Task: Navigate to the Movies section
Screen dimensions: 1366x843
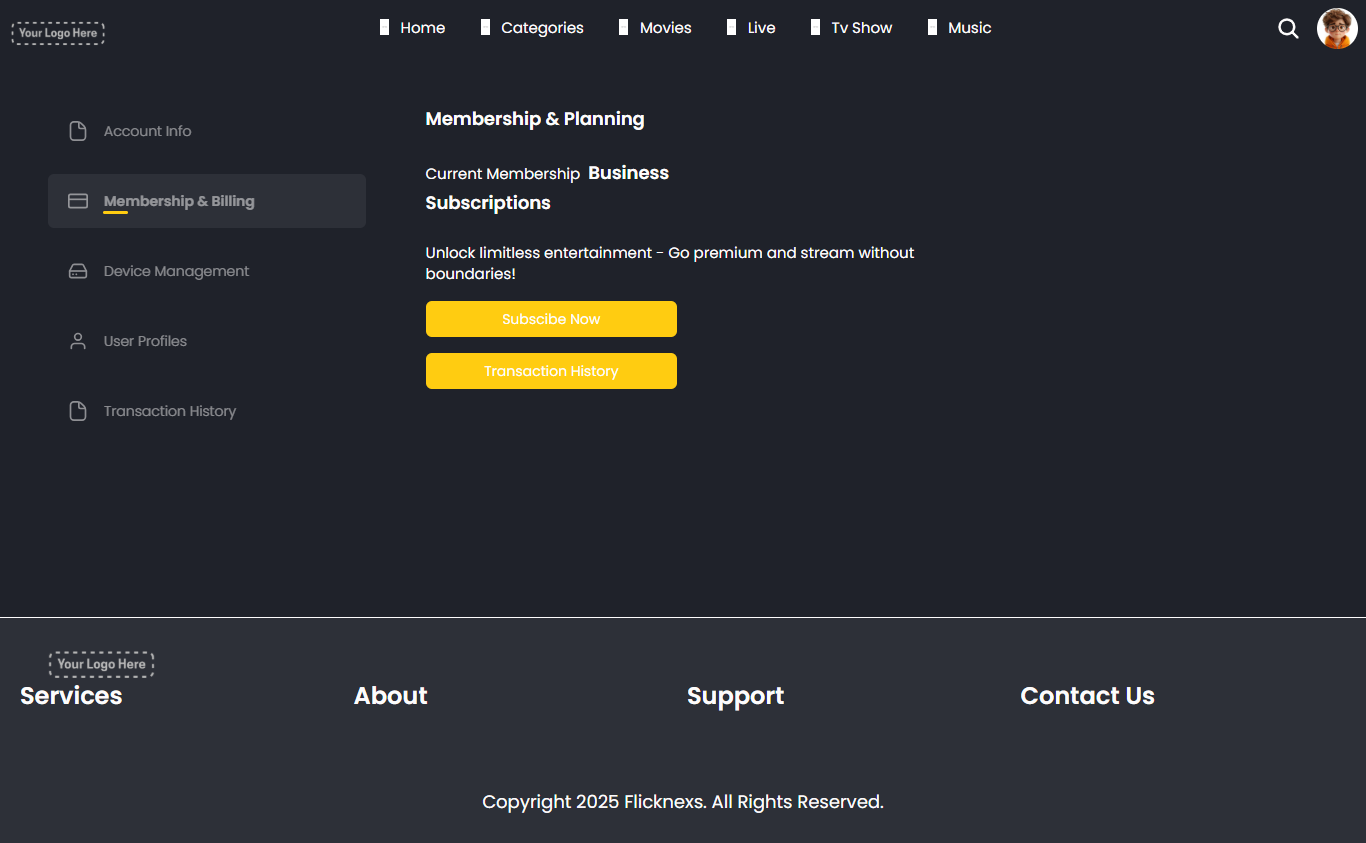Action: tap(665, 28)
